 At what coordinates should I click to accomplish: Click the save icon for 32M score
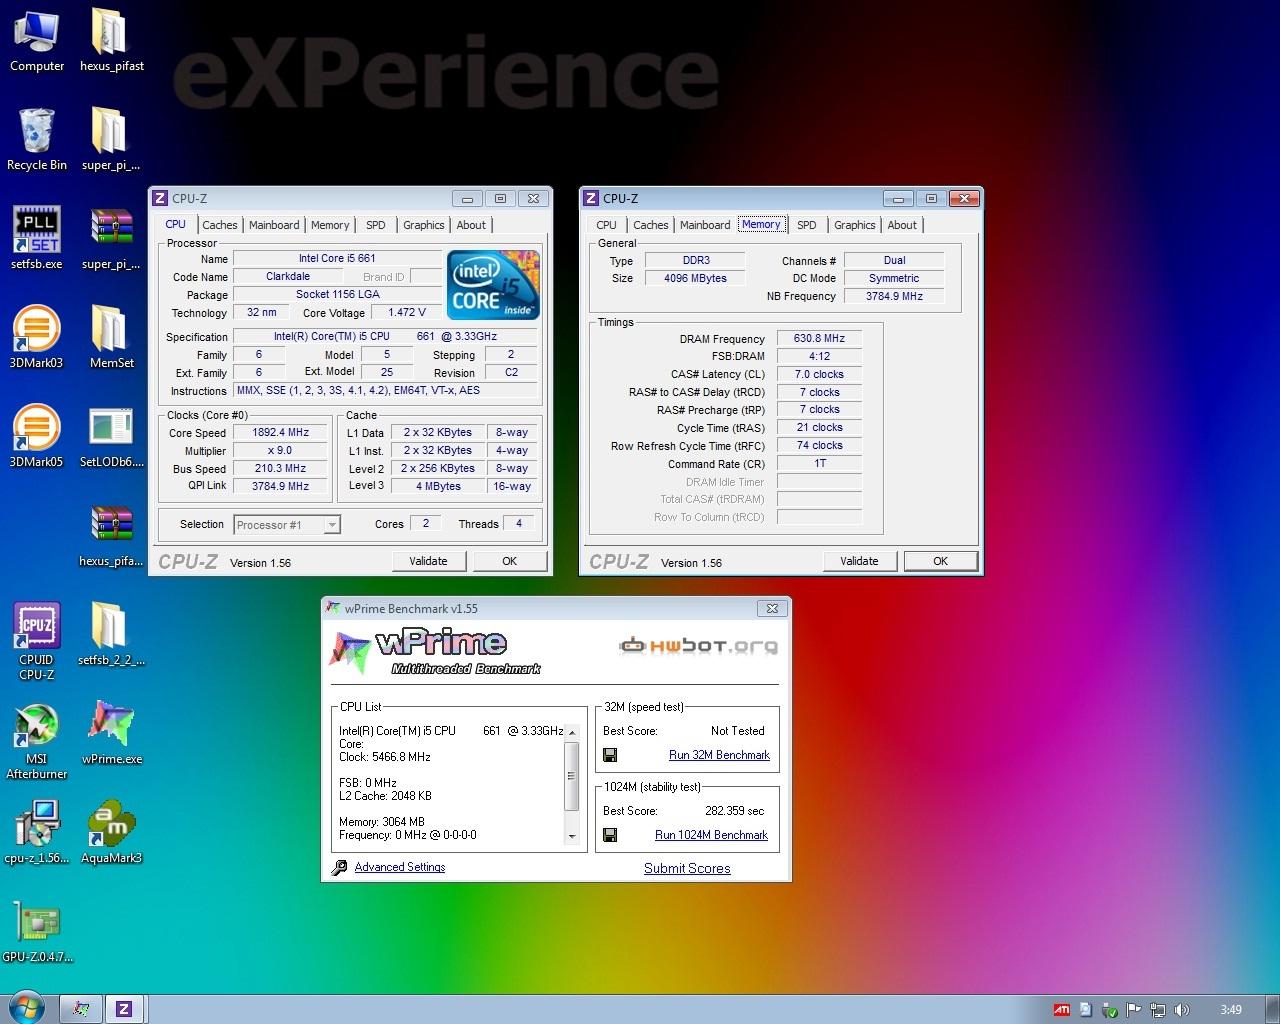coord(610,755)
